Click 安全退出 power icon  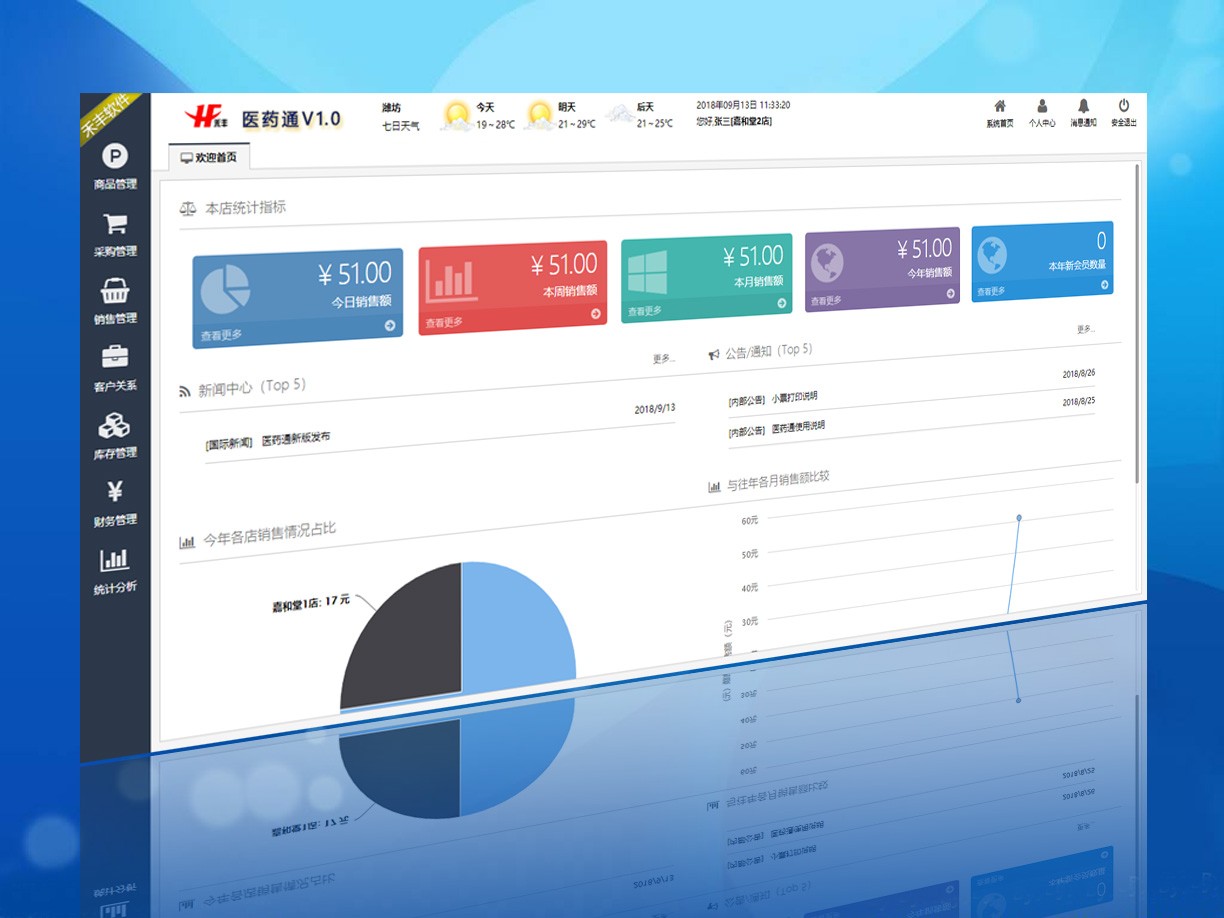pyautogui.click(x=1124, y=106)
